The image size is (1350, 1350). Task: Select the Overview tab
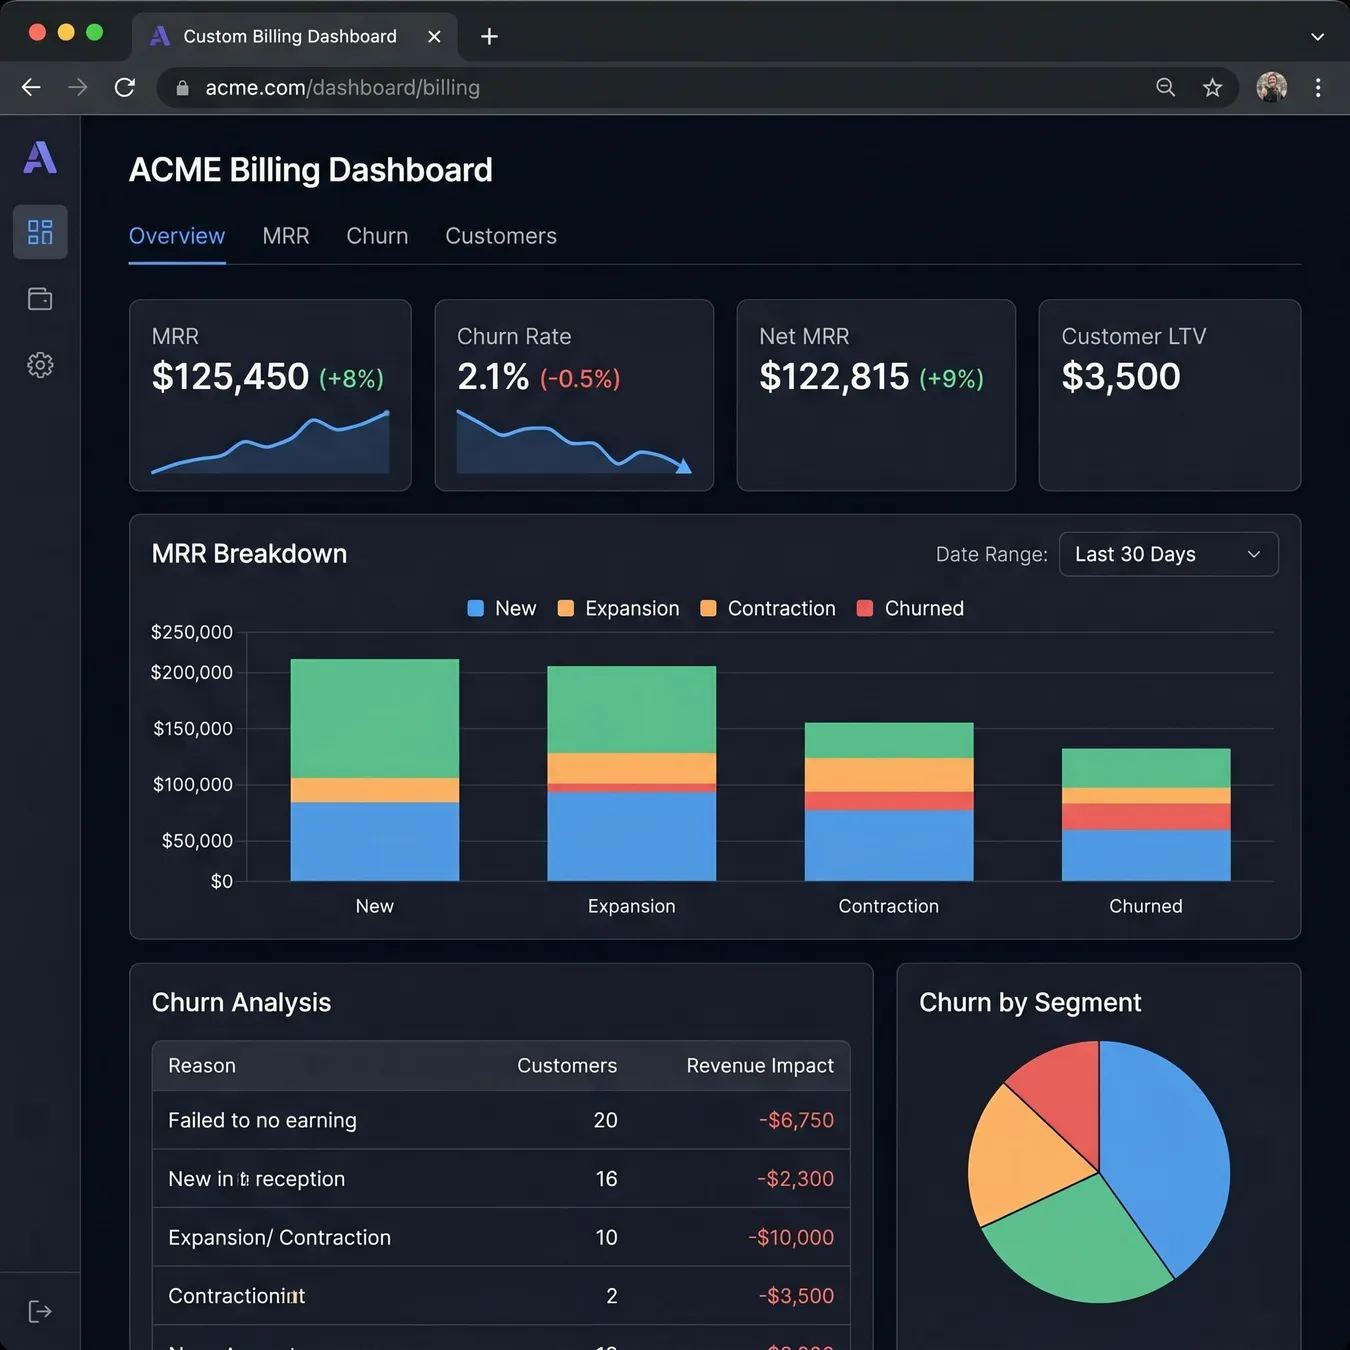pos(177,236)
